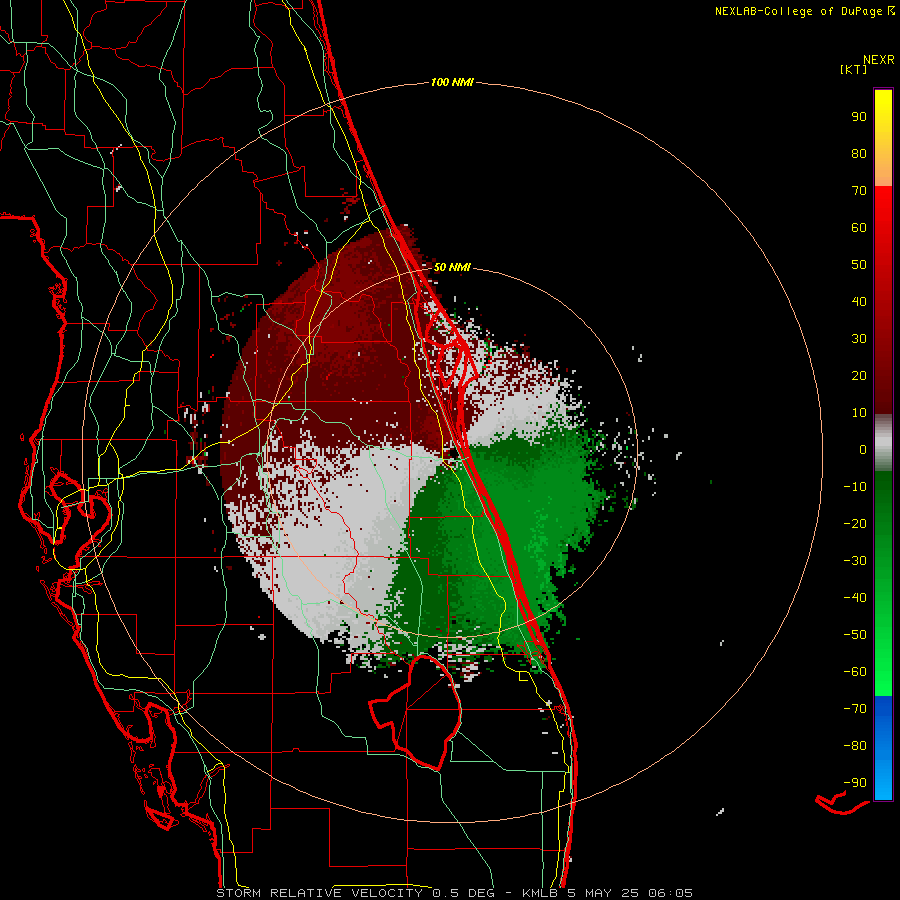The width and height of the screenshot is (900, 900).
Task: Click the 100 NMI range ring label
Action: pyautogui.click(x=452, y=83)
